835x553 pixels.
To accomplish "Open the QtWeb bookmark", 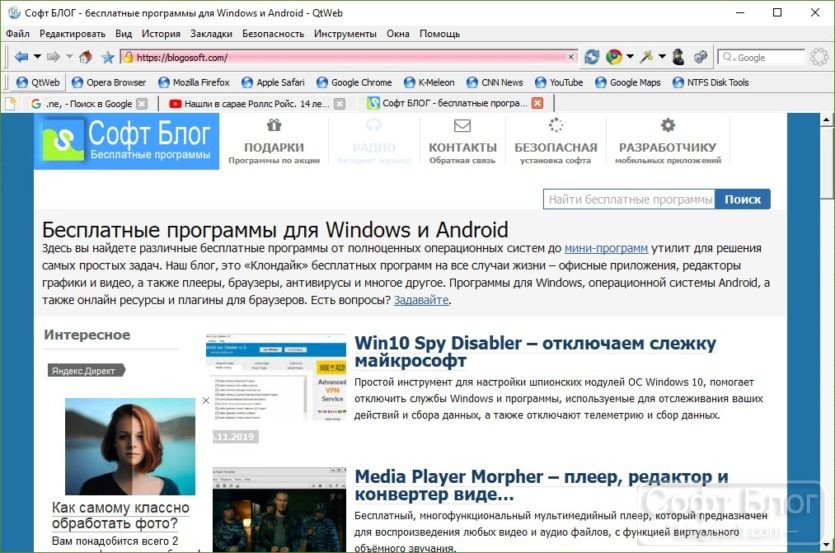I will pyautogui.click(x=38, y=83).
